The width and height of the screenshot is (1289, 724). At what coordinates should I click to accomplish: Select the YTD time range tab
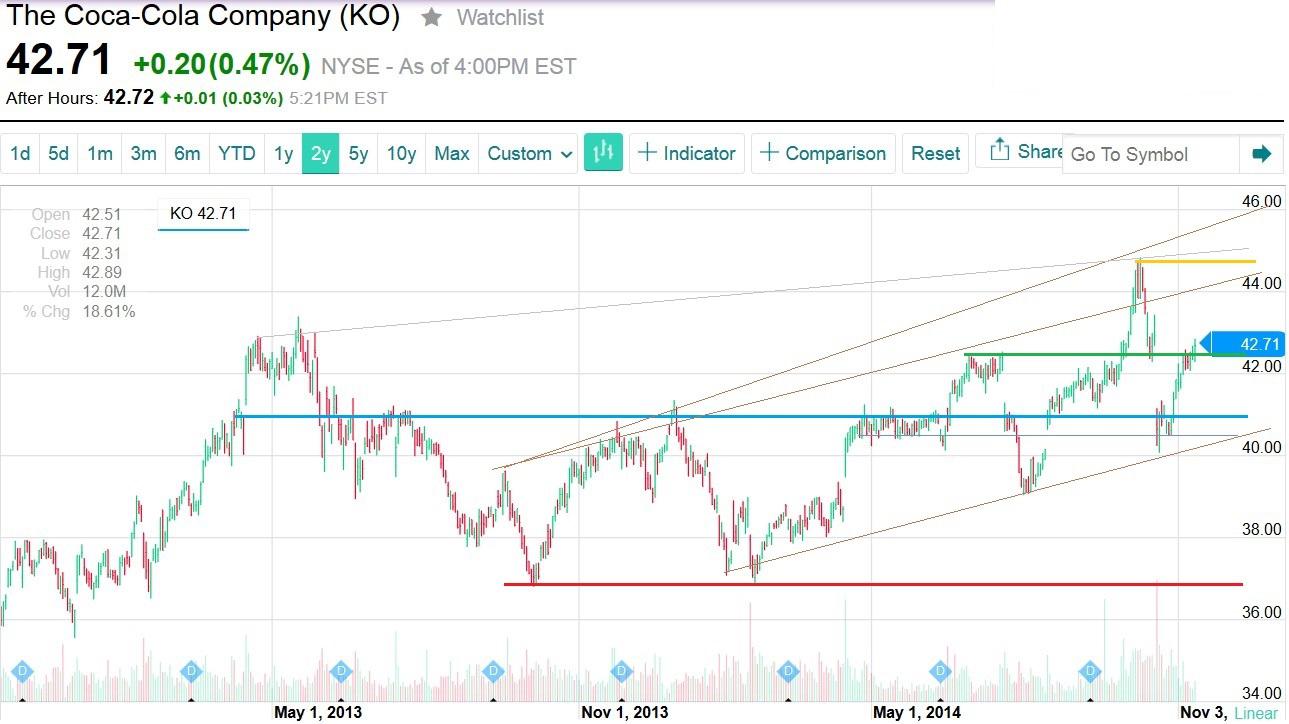(236, 153)
